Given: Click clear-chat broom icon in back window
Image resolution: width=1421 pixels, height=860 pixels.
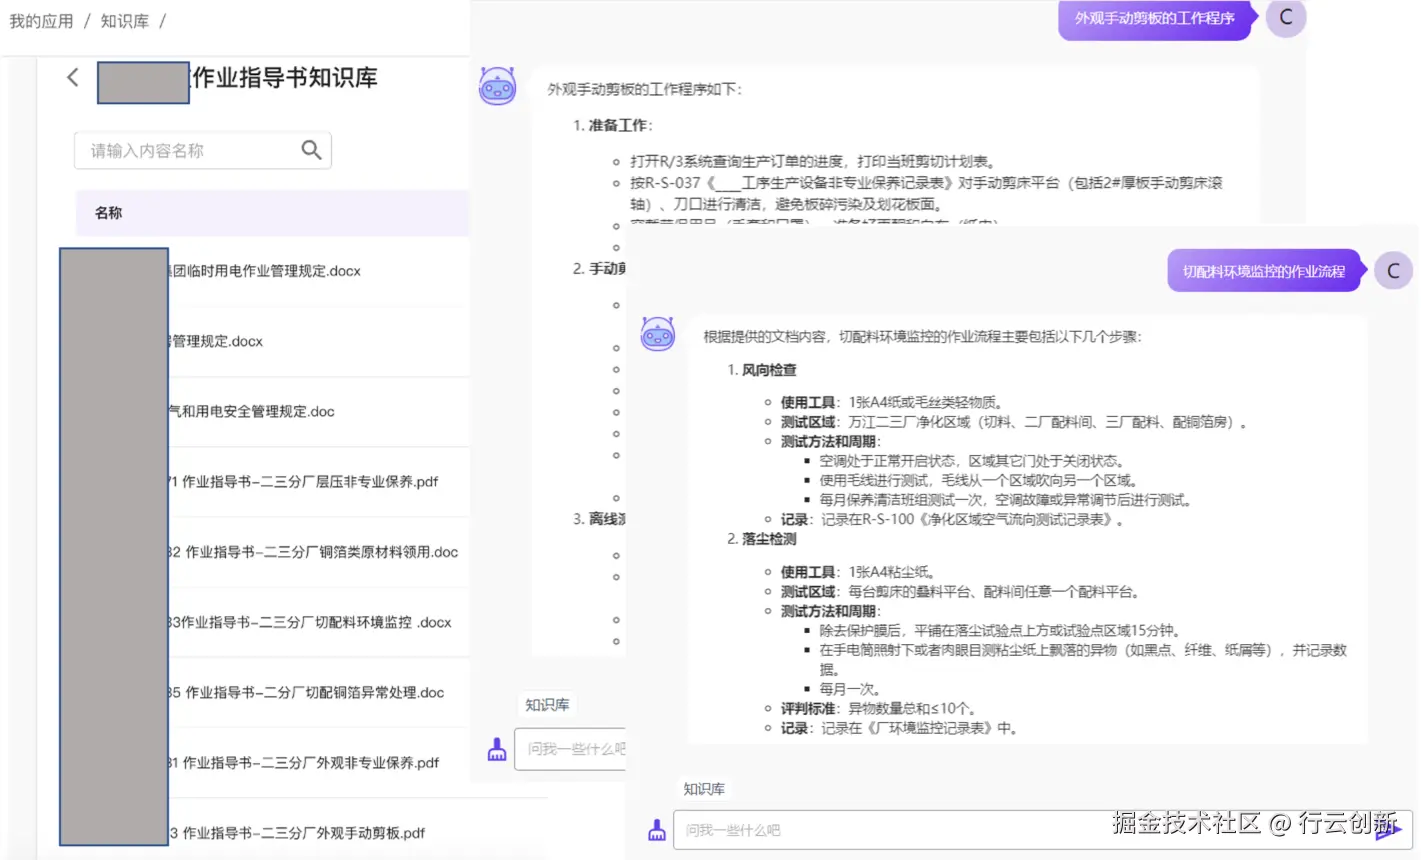Looking at the screenshot, I should pos(497,749).
